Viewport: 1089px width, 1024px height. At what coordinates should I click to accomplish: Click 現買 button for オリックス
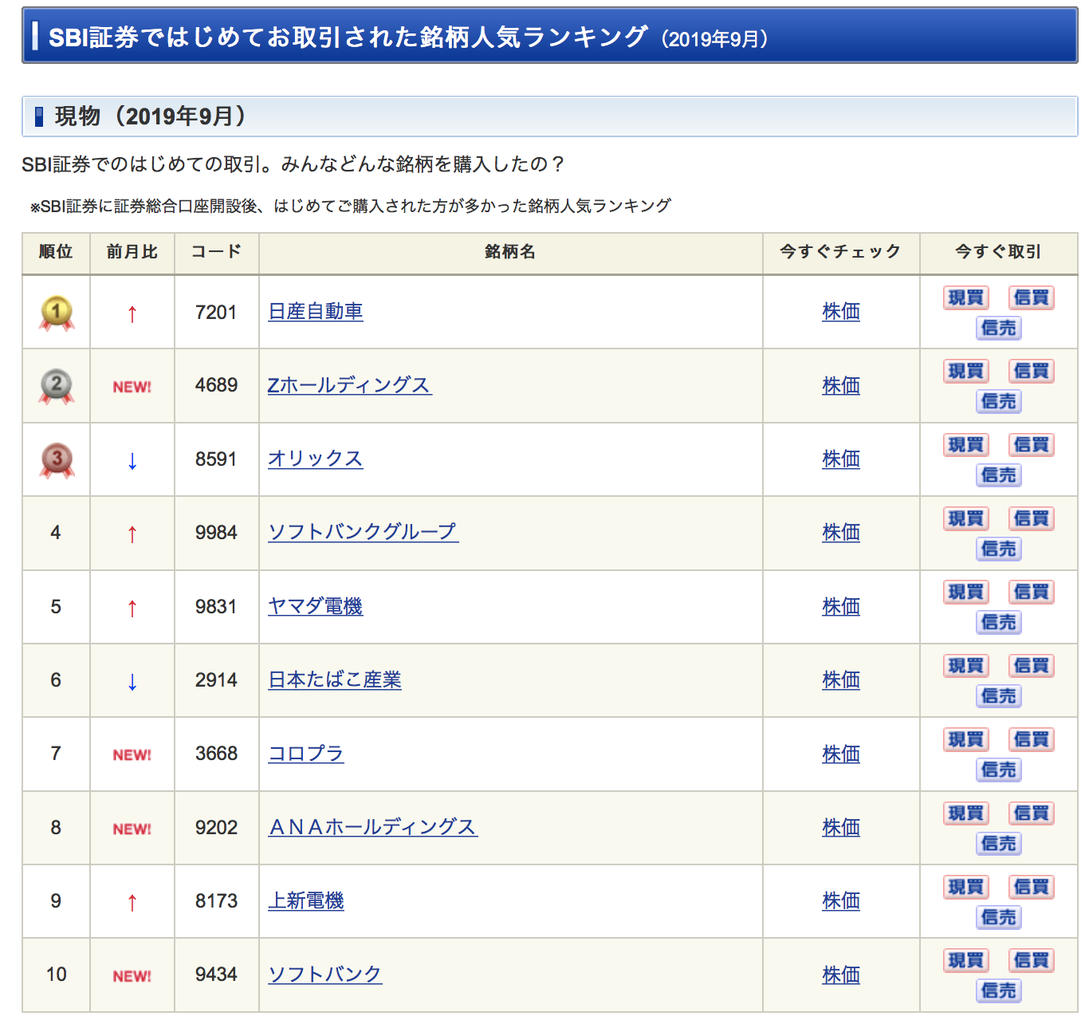click(x=965, y=445)
